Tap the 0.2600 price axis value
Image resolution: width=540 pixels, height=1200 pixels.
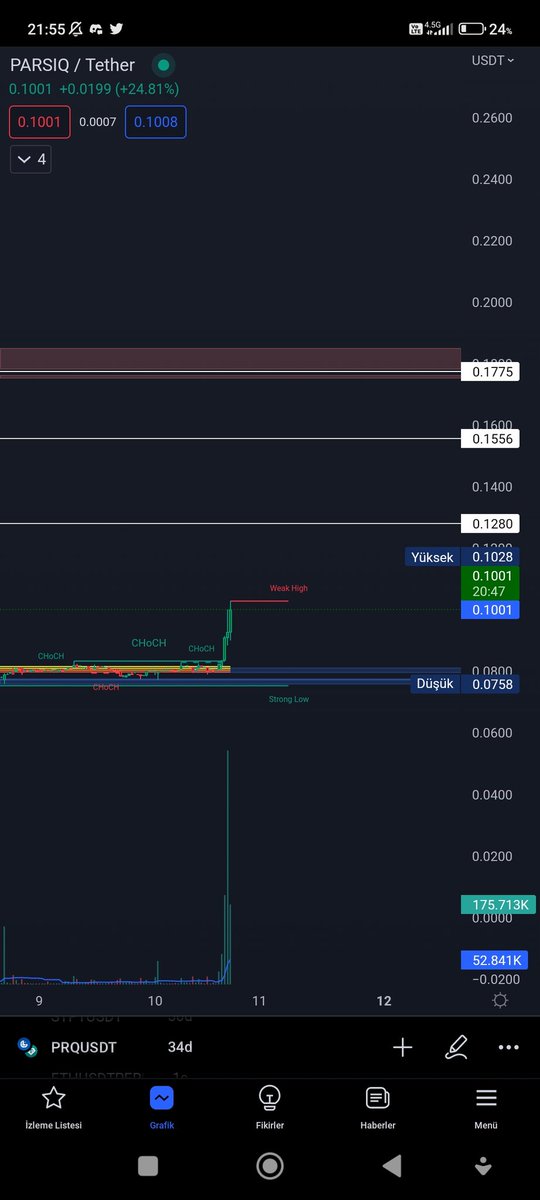click(492, 118)
